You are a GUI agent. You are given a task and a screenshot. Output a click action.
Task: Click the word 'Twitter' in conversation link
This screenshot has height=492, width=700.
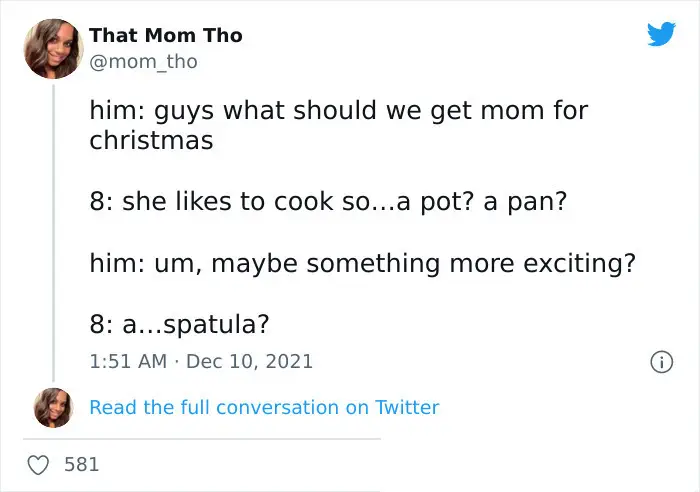click(x=407, y=407)
